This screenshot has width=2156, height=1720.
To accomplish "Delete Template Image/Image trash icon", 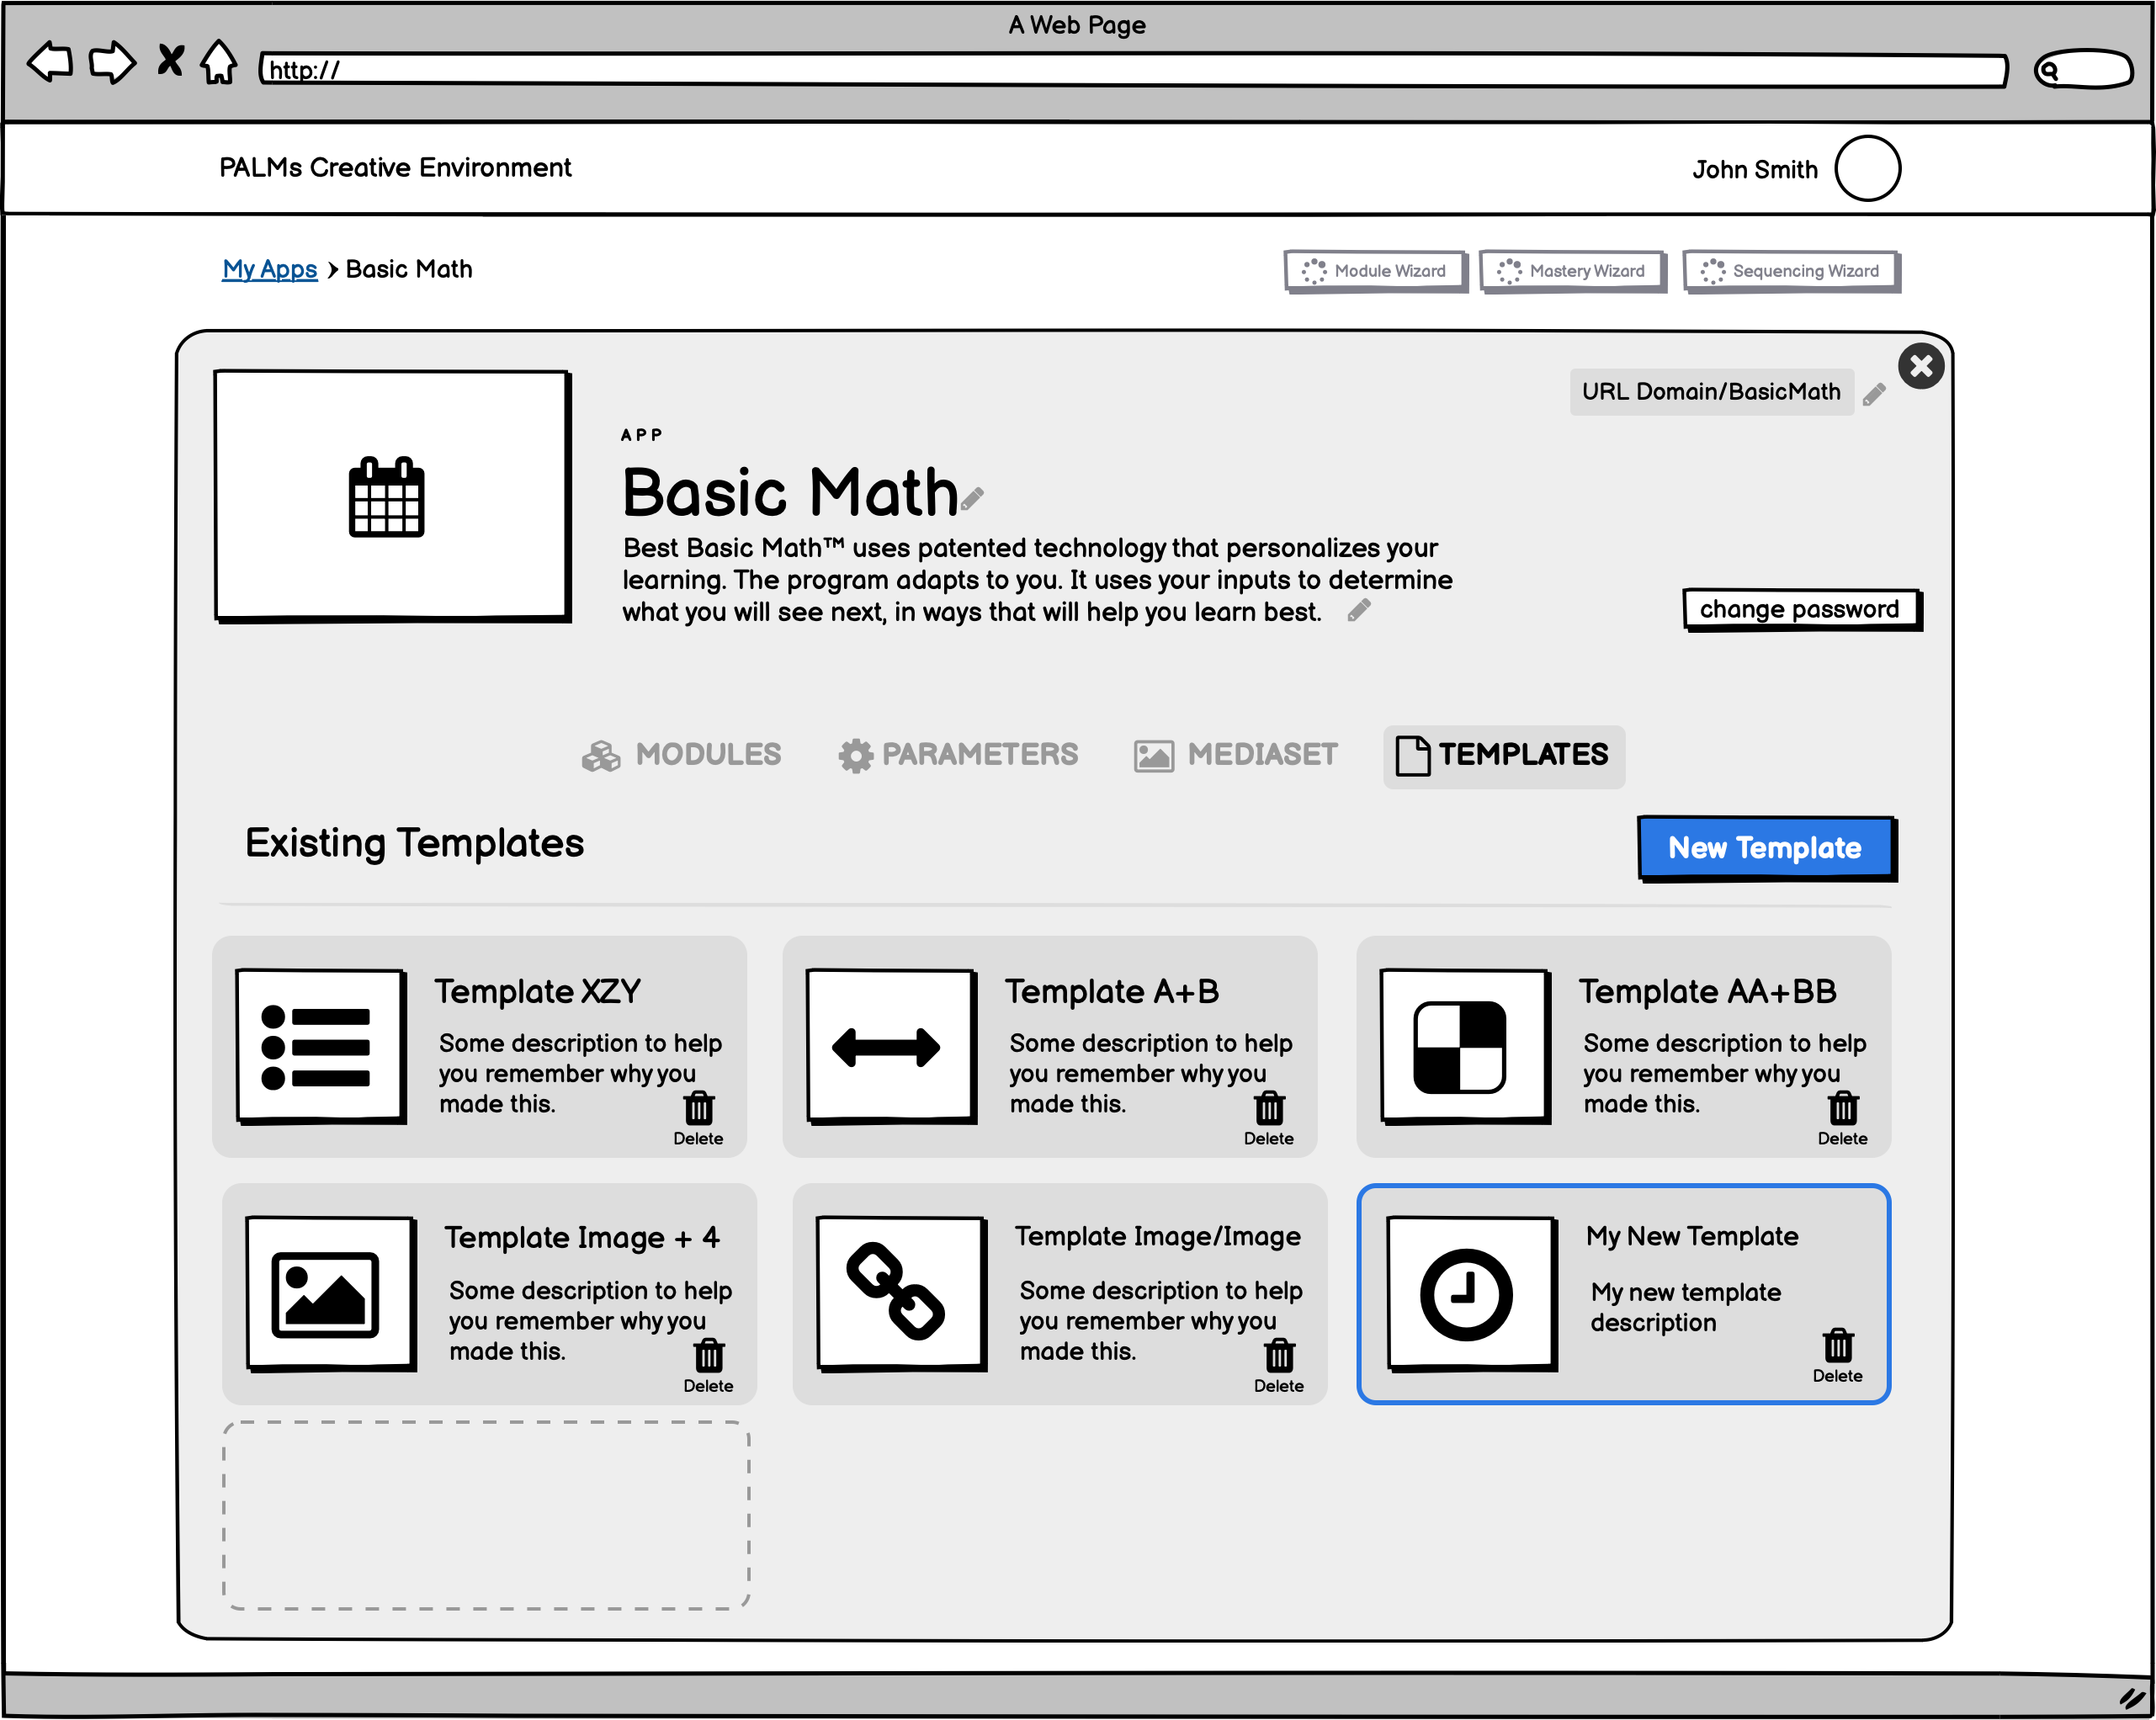I will 1279,1355.
